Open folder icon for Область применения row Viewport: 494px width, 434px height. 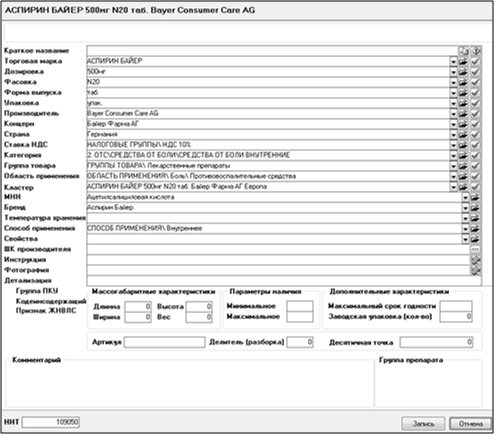(463, 176)
